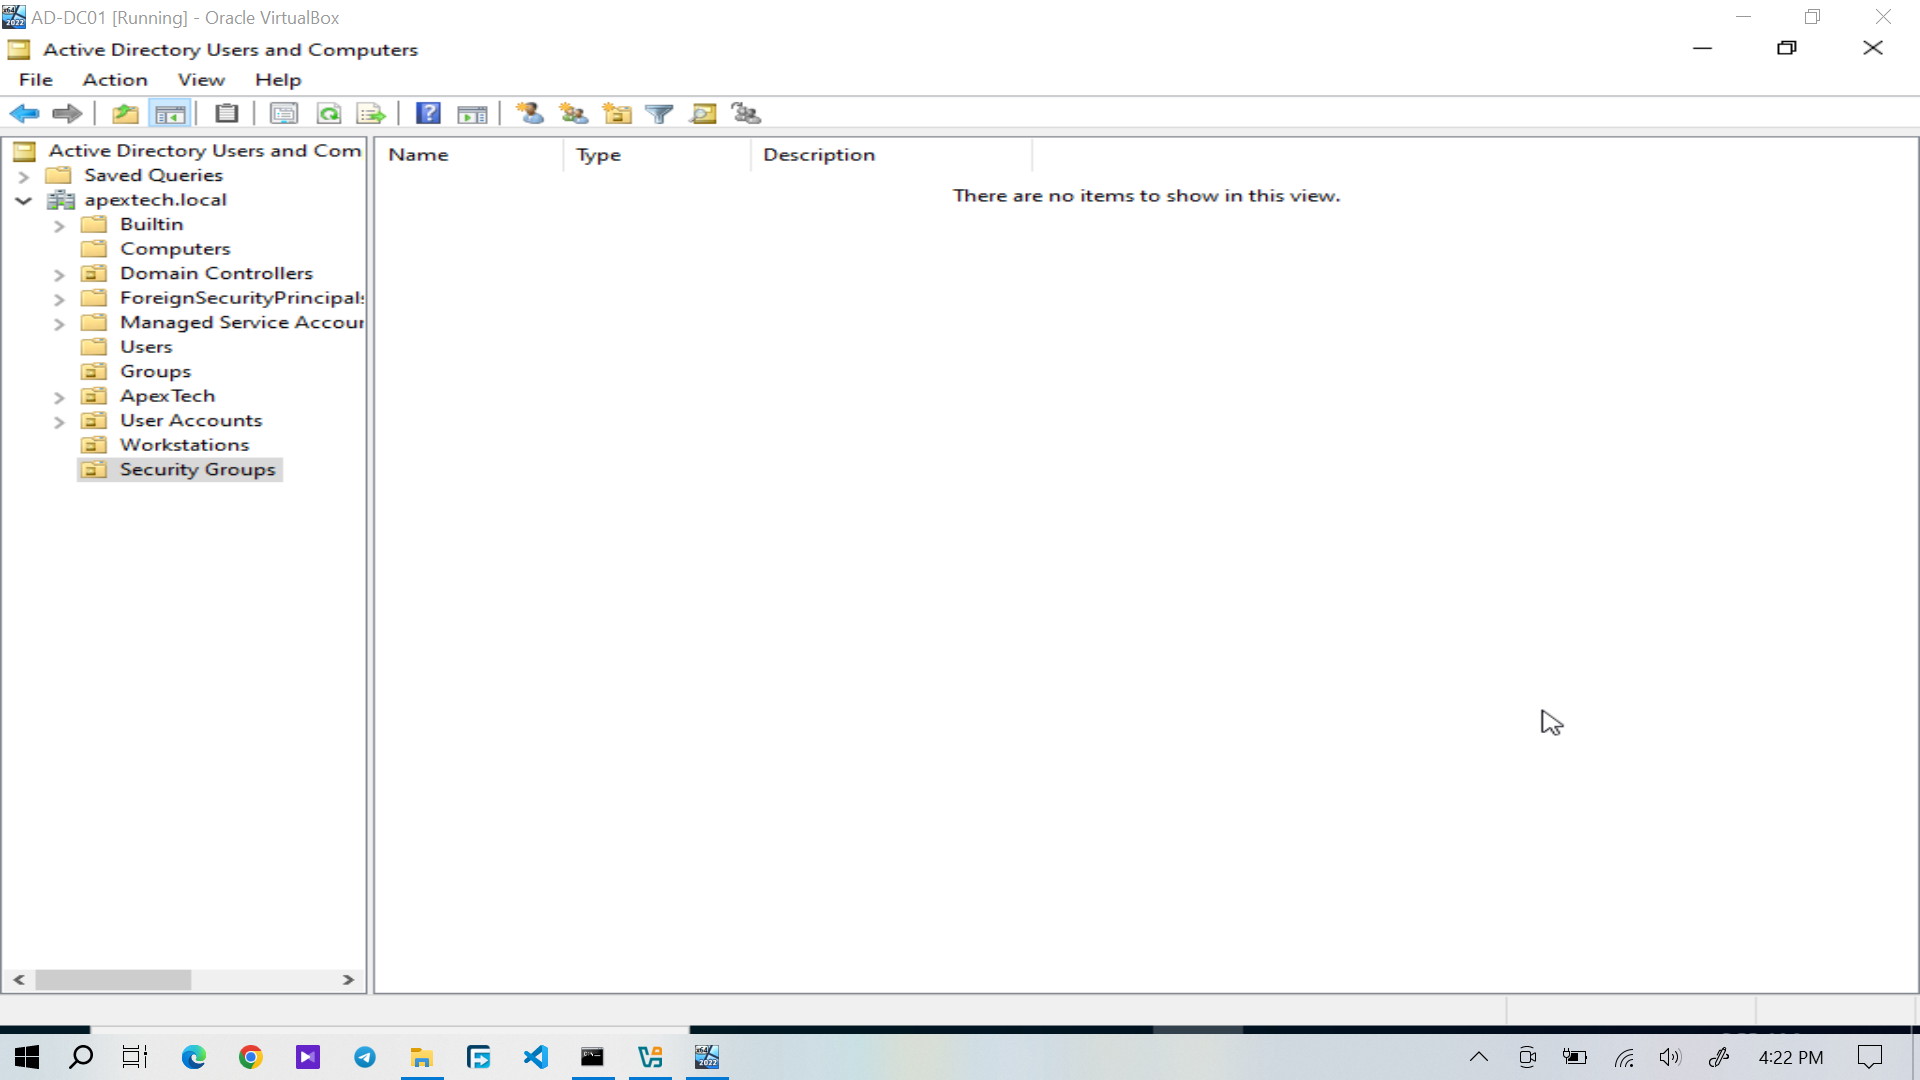Go up one level in the tree
Image resolution: width=1920 pixels, height=1080 pixels.
(x=125, y=114)
